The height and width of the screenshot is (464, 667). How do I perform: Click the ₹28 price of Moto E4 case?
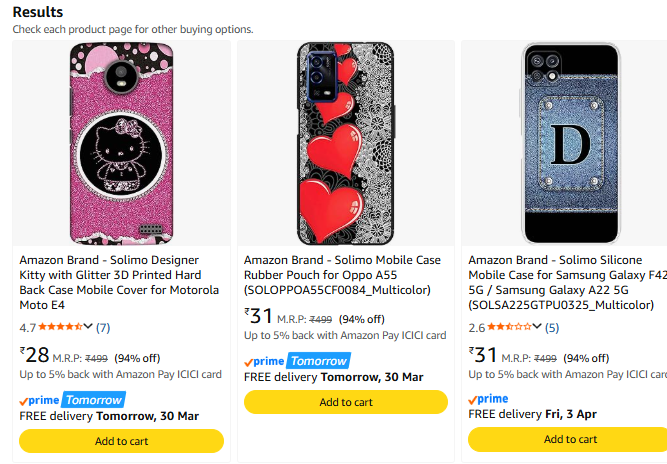[35, 355]
